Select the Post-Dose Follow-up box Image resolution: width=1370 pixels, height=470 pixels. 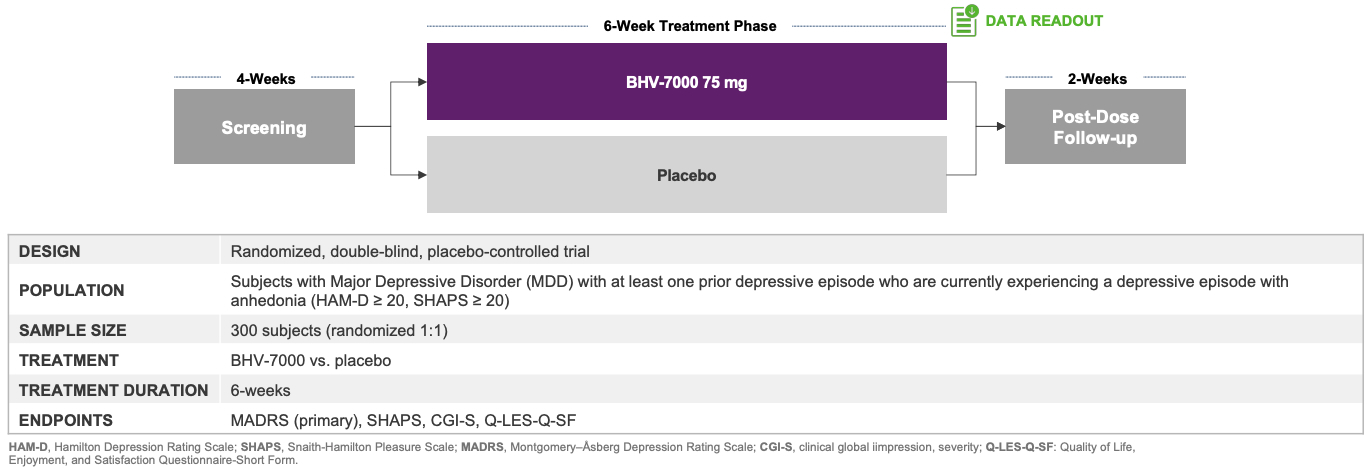[1095, 127]
